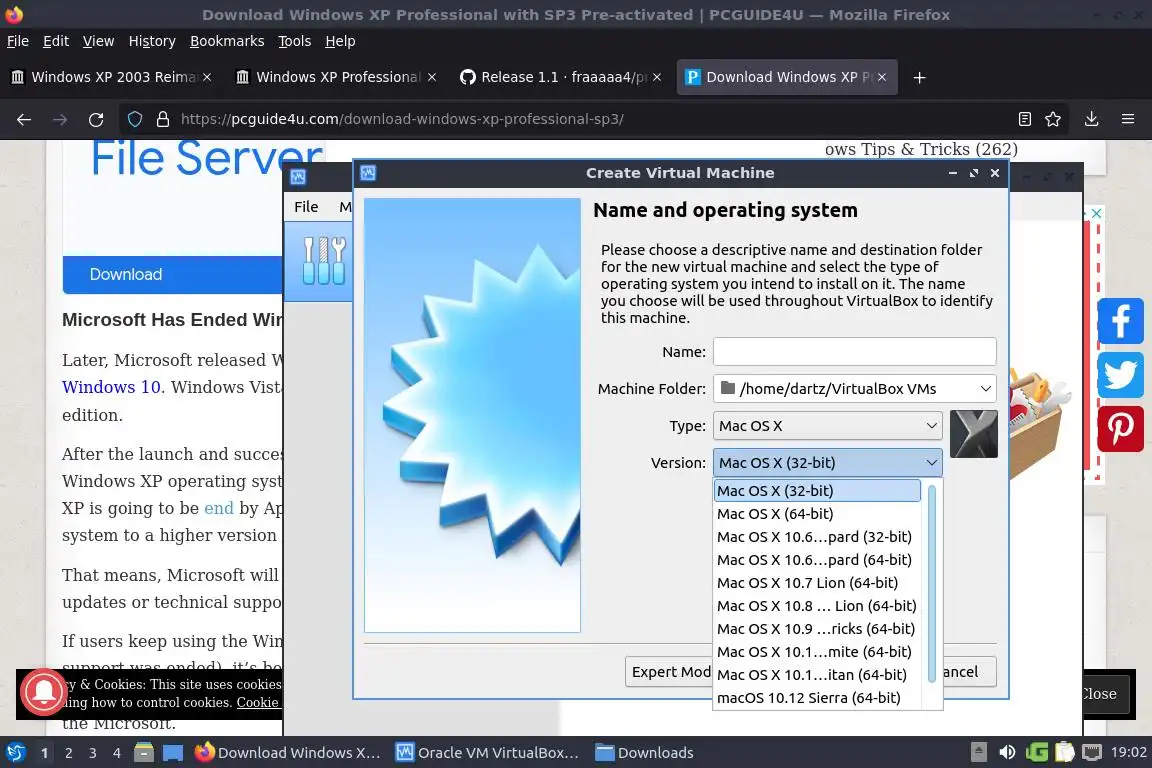Open the Machine Folder dropdown
Image resolution: width=1152 pixels, height=768 pixels.
coord(985,388)
